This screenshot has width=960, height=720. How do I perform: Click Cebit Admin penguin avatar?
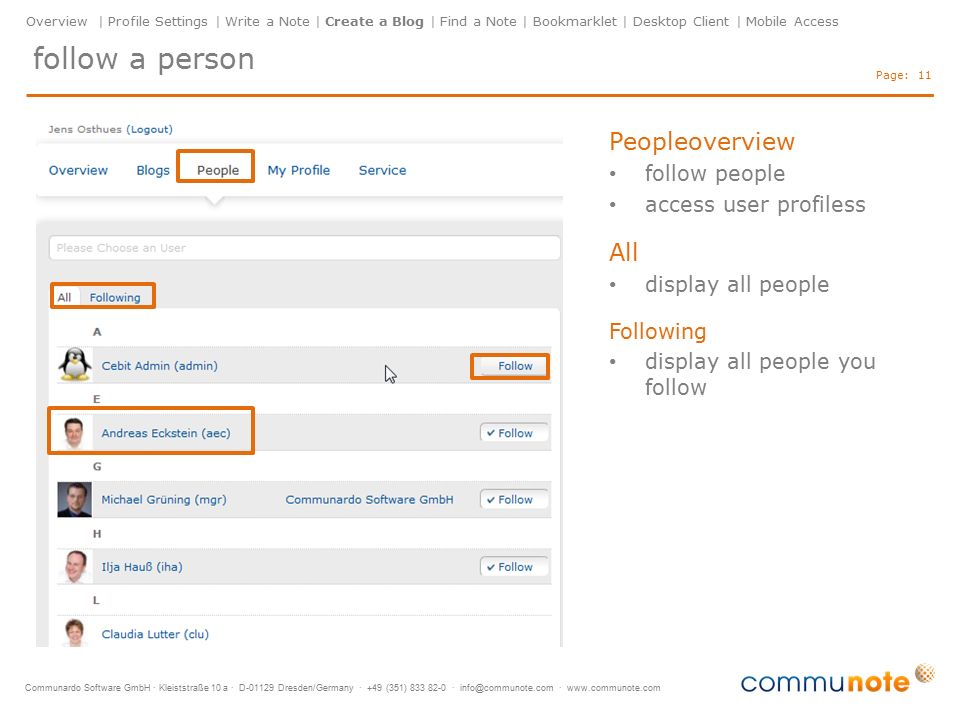point(75,365)
